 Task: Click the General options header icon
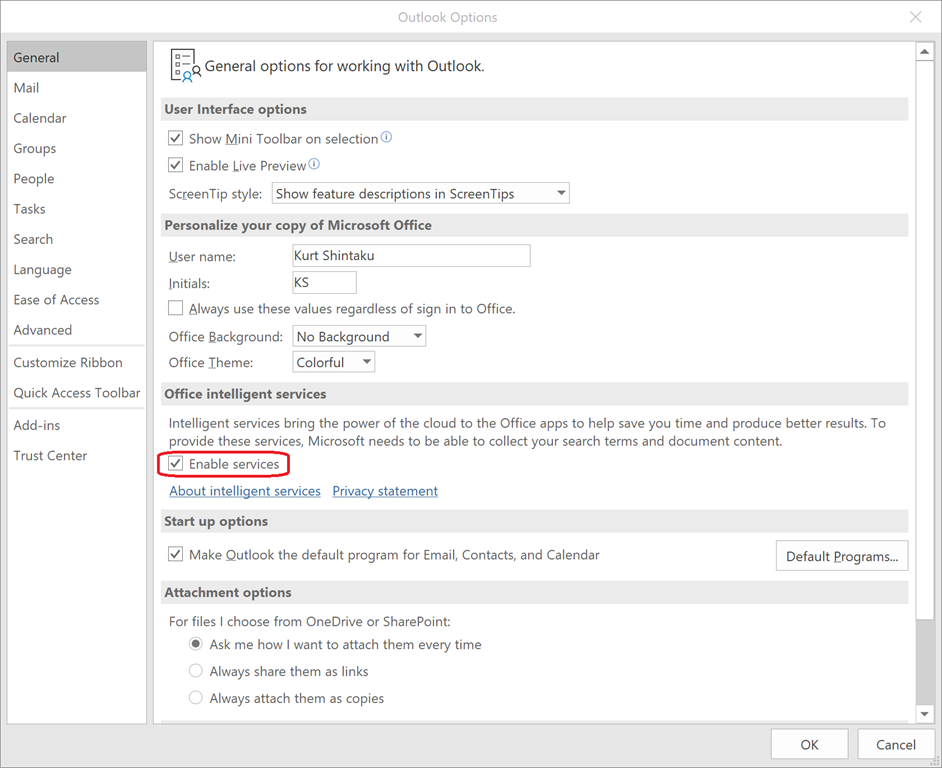[x=183, y=65]
